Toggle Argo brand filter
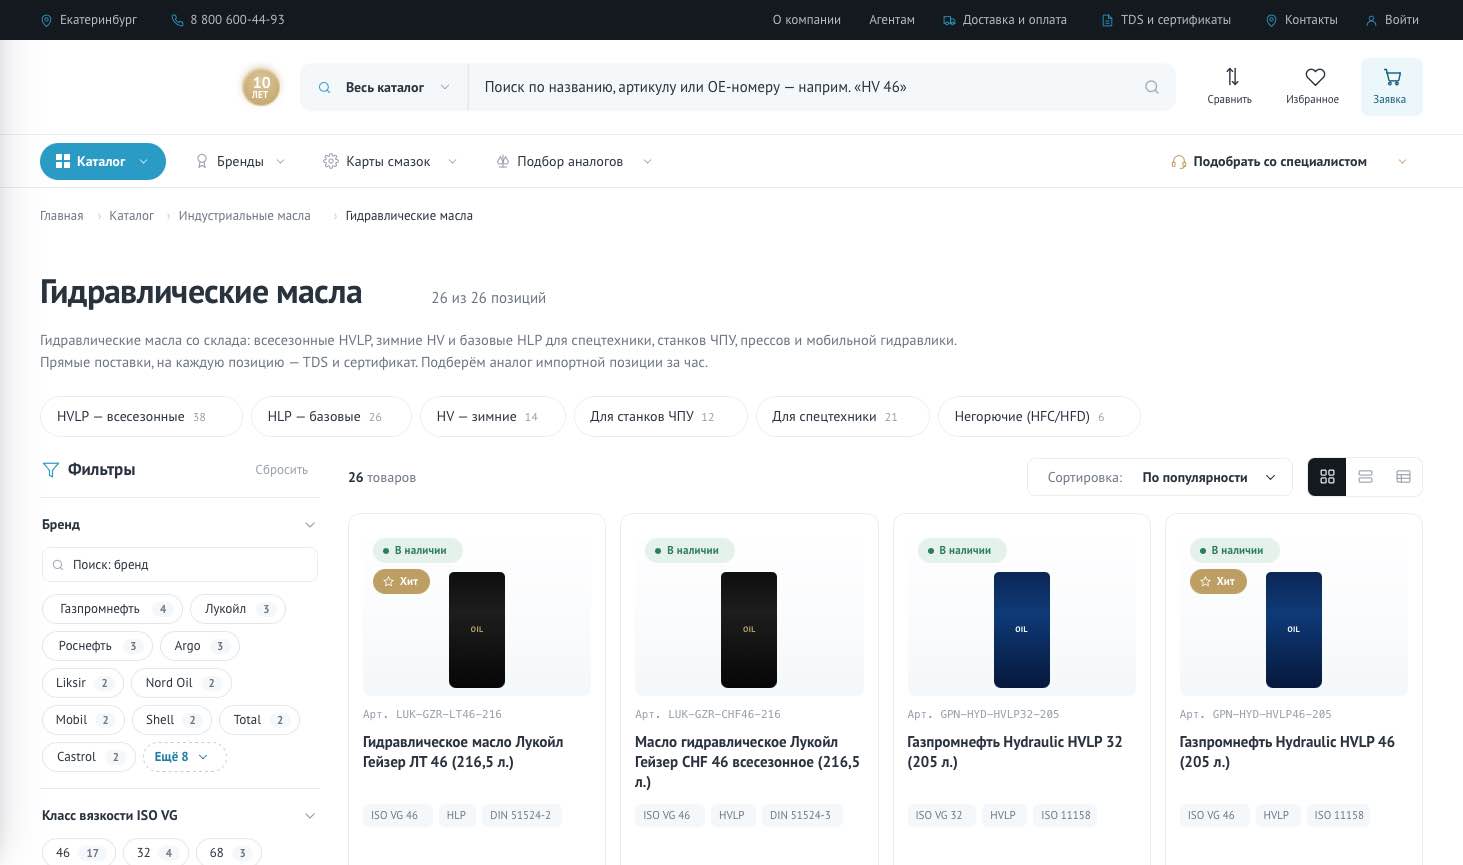1463x865 pixels. tap(199, 646)
